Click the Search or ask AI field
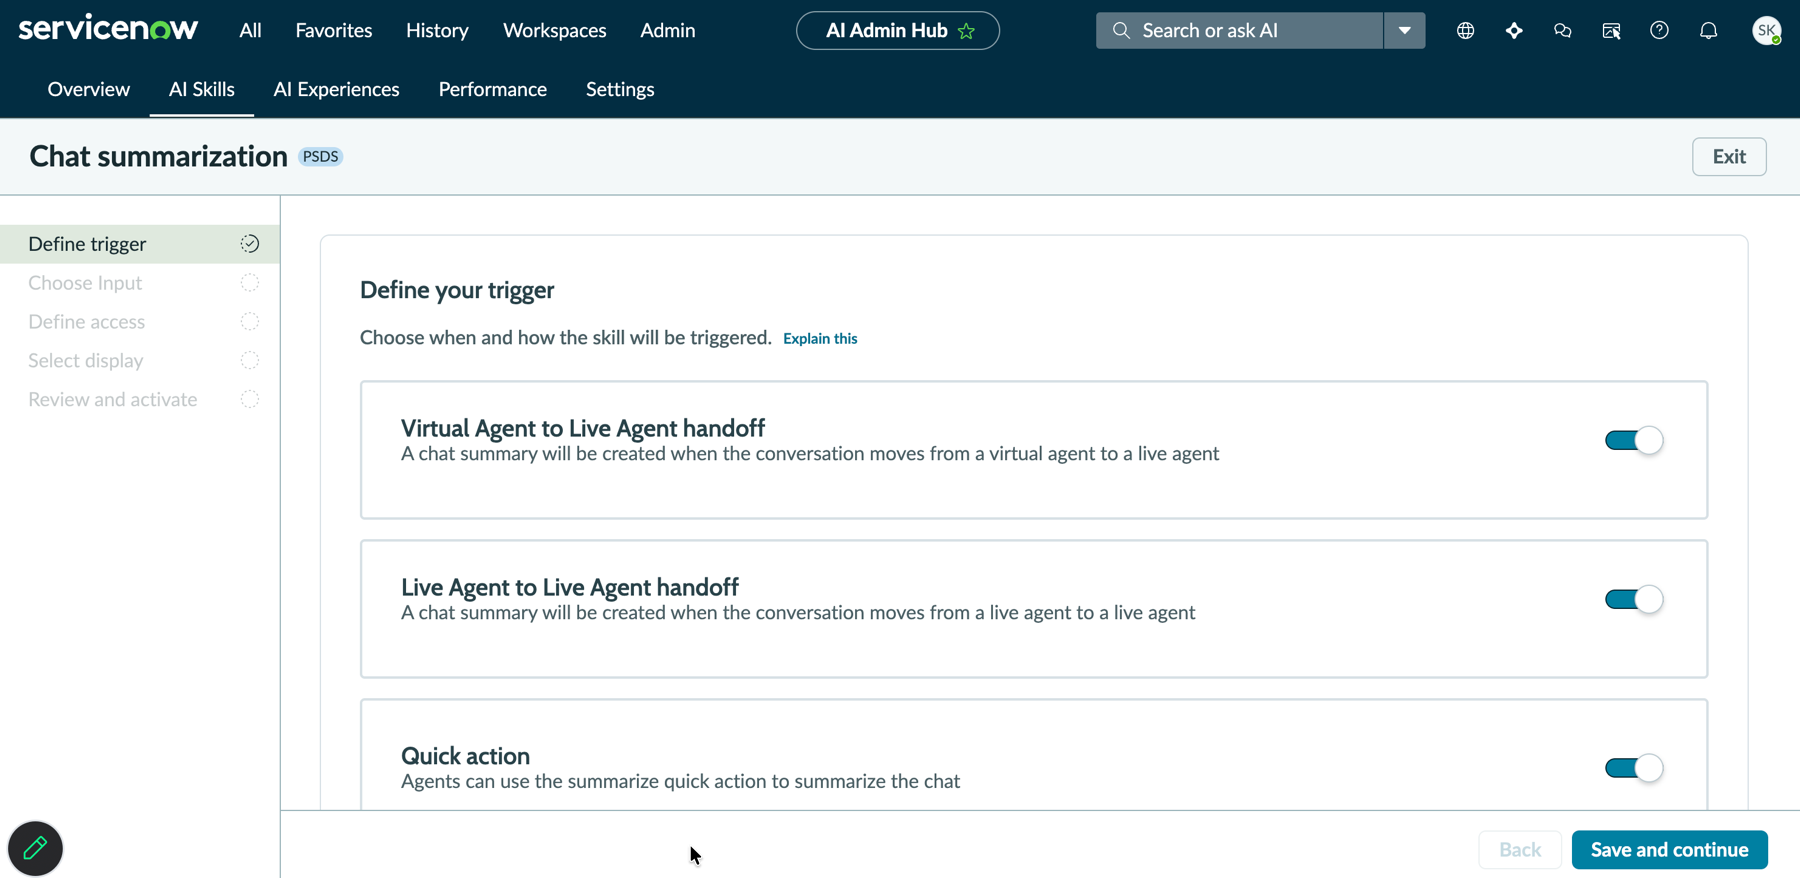The image size is (1800, 878). click(x=1240, y=31)
